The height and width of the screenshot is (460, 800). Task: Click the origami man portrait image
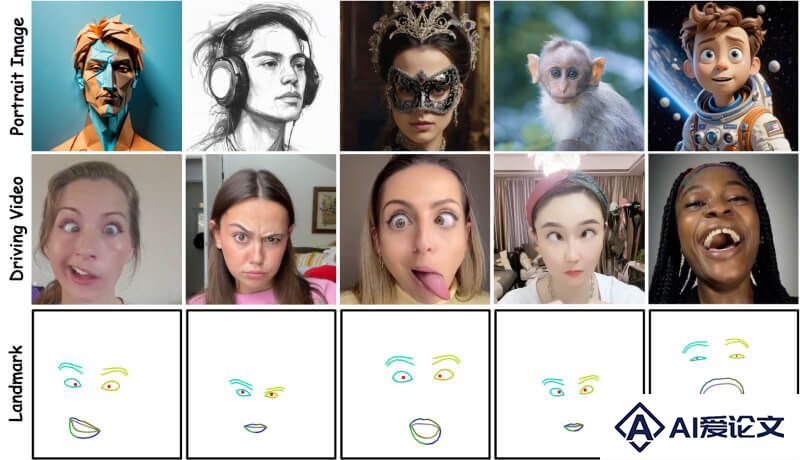[x=107, y=76]
